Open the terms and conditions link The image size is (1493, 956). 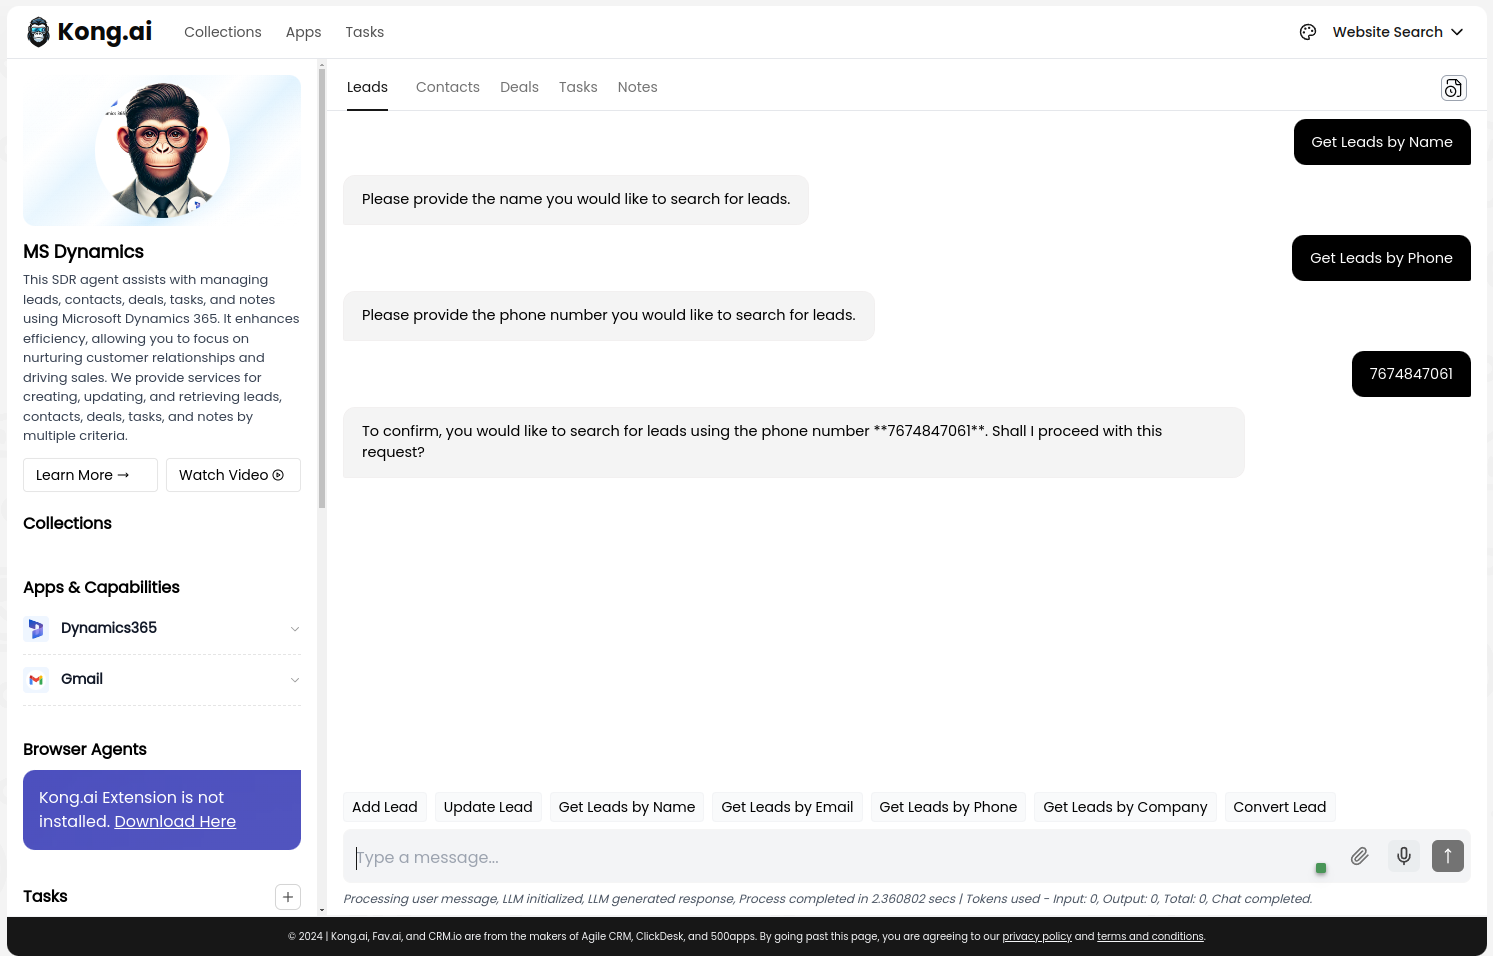(x=1150, y=937)
